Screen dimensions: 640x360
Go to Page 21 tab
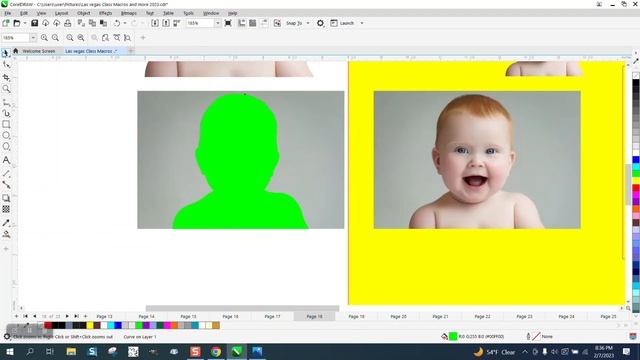point(440,316)
